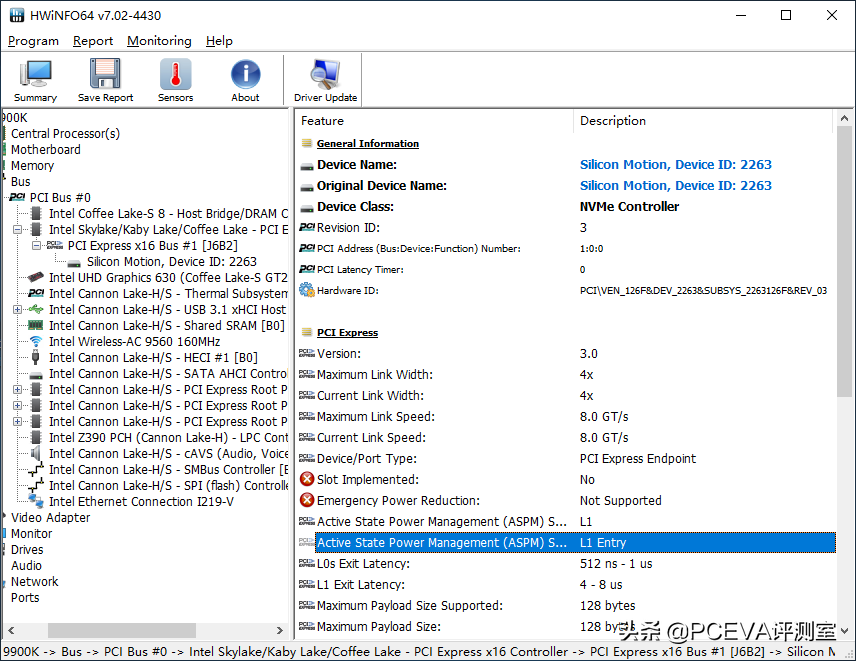Click Intel Ethernet Connection I219-V icon
This screenshot has height=661, width=856.
point(35,501)
